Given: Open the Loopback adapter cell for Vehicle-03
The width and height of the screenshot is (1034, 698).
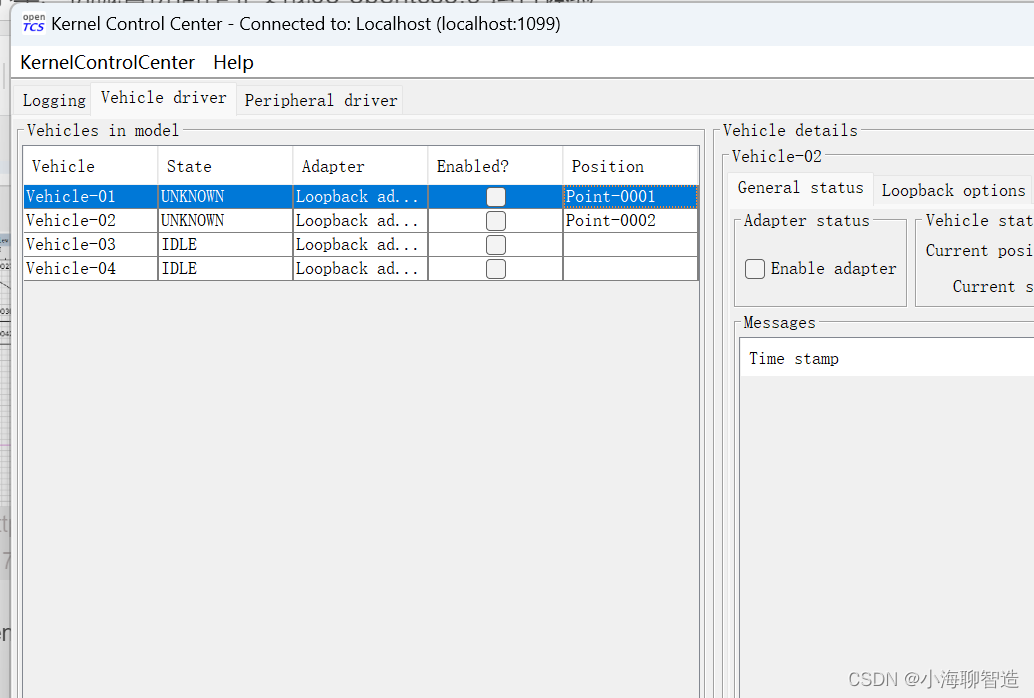Looking at the screenshot, I should 361,245.
